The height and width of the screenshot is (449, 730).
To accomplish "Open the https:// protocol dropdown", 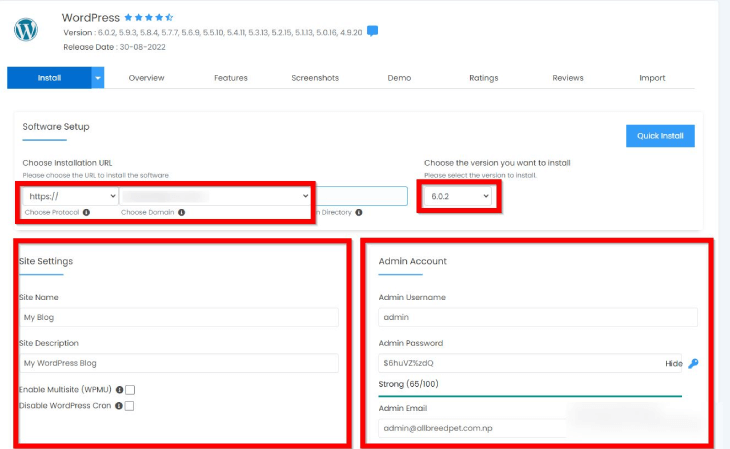I will point(71,196).
